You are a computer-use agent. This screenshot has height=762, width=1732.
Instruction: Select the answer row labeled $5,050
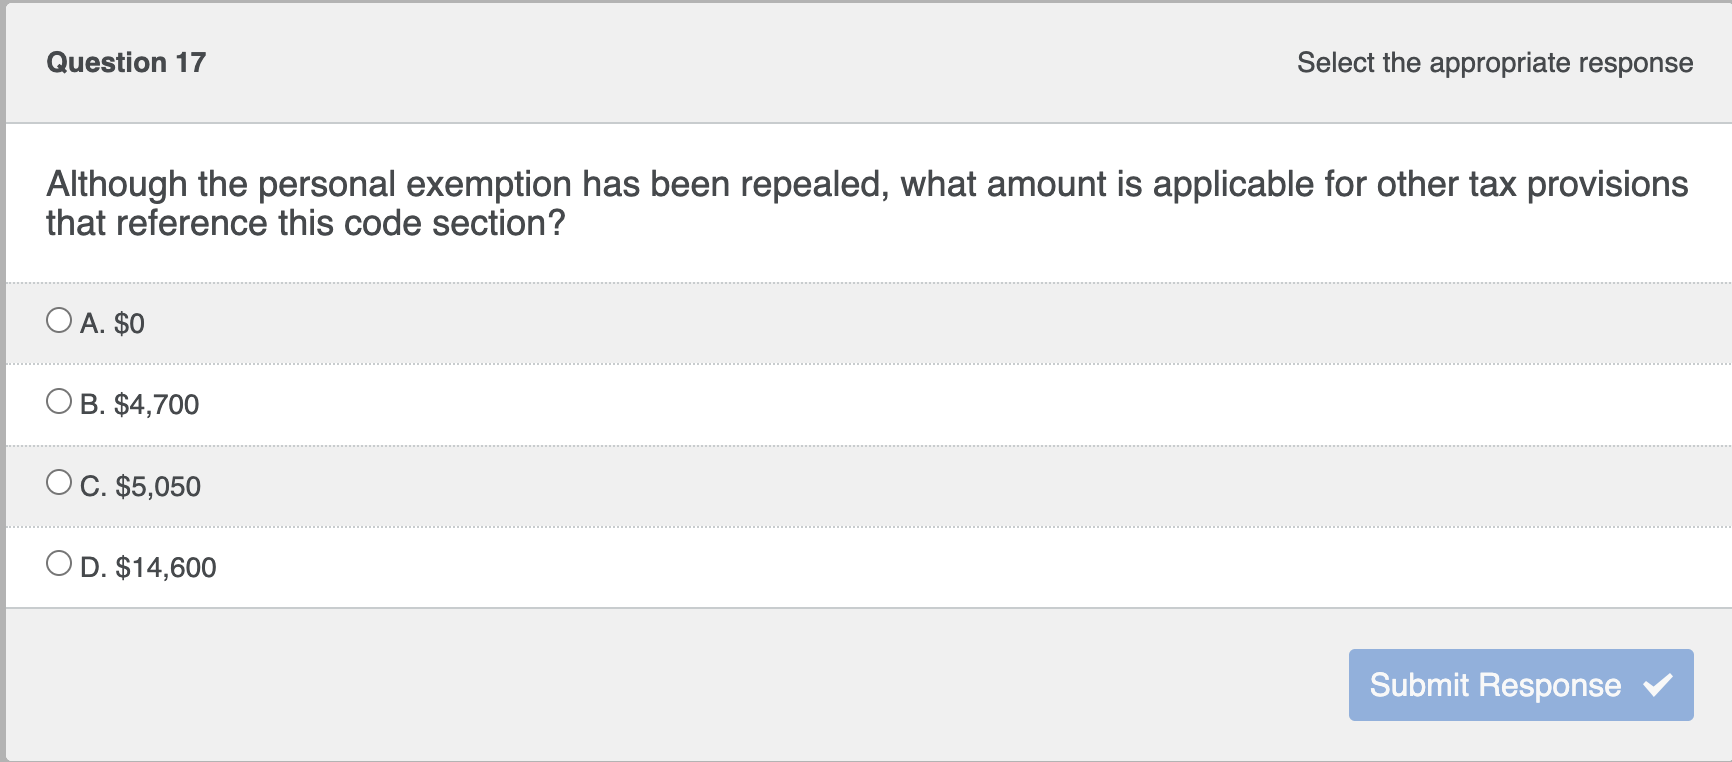tap(400, 486)
